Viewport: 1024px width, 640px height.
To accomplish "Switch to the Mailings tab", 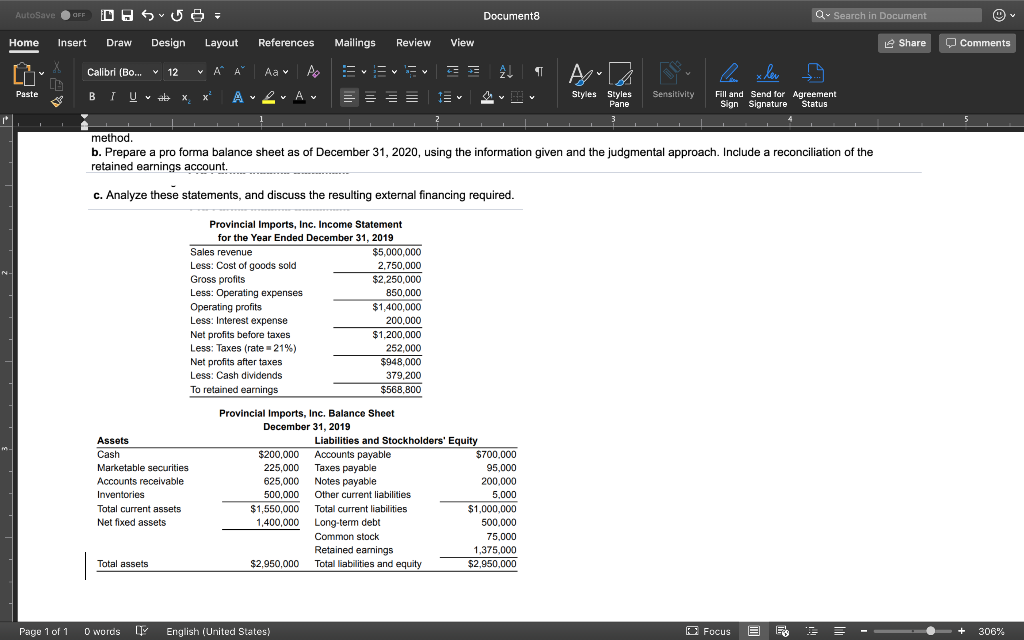I will [355, 43].
